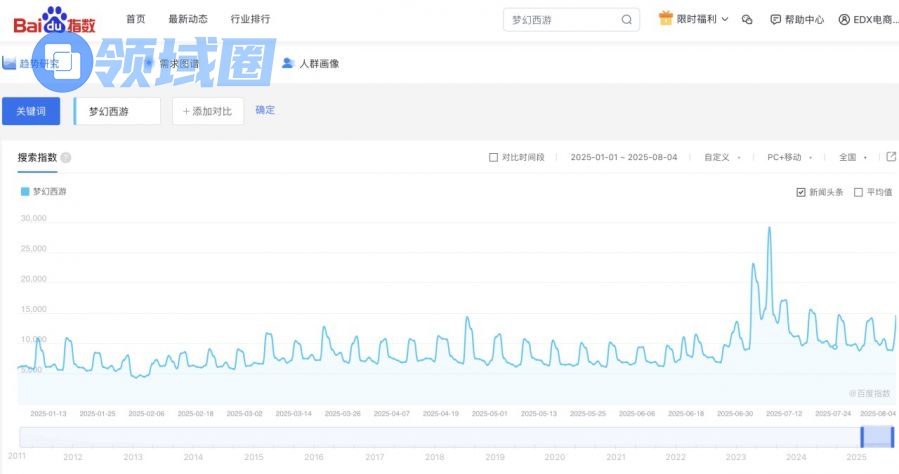The height and width of the screenshot is (474, 899).
Task: Open 帮助中心 help center
Action: point(797,19)
